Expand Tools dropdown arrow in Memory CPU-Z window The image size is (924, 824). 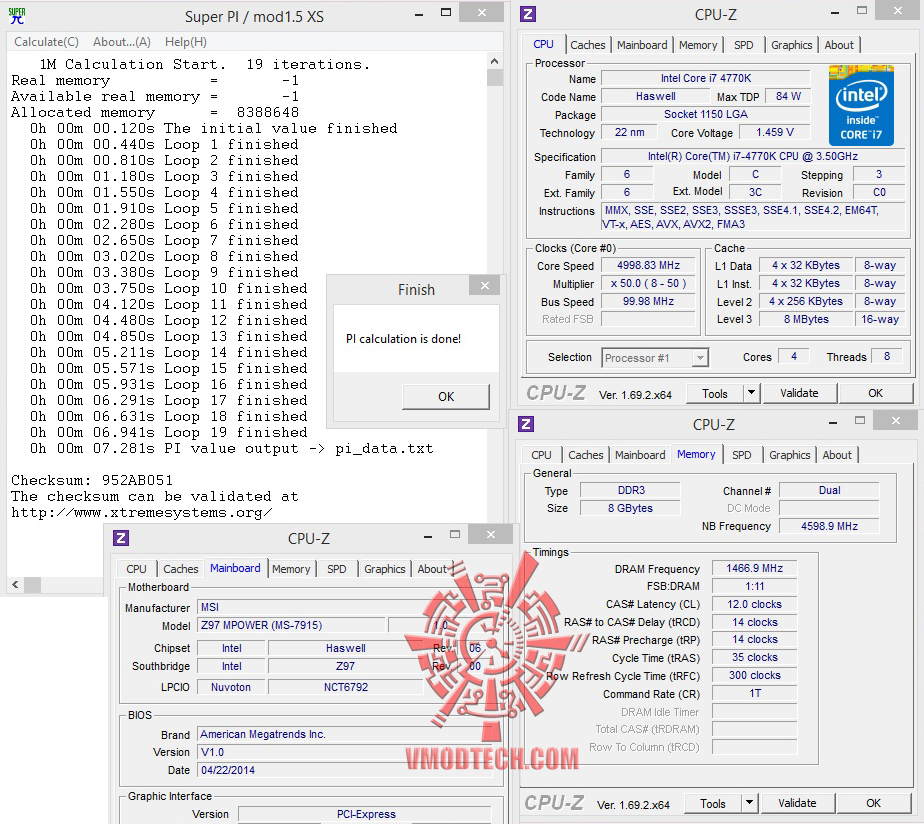pos(750,803)
